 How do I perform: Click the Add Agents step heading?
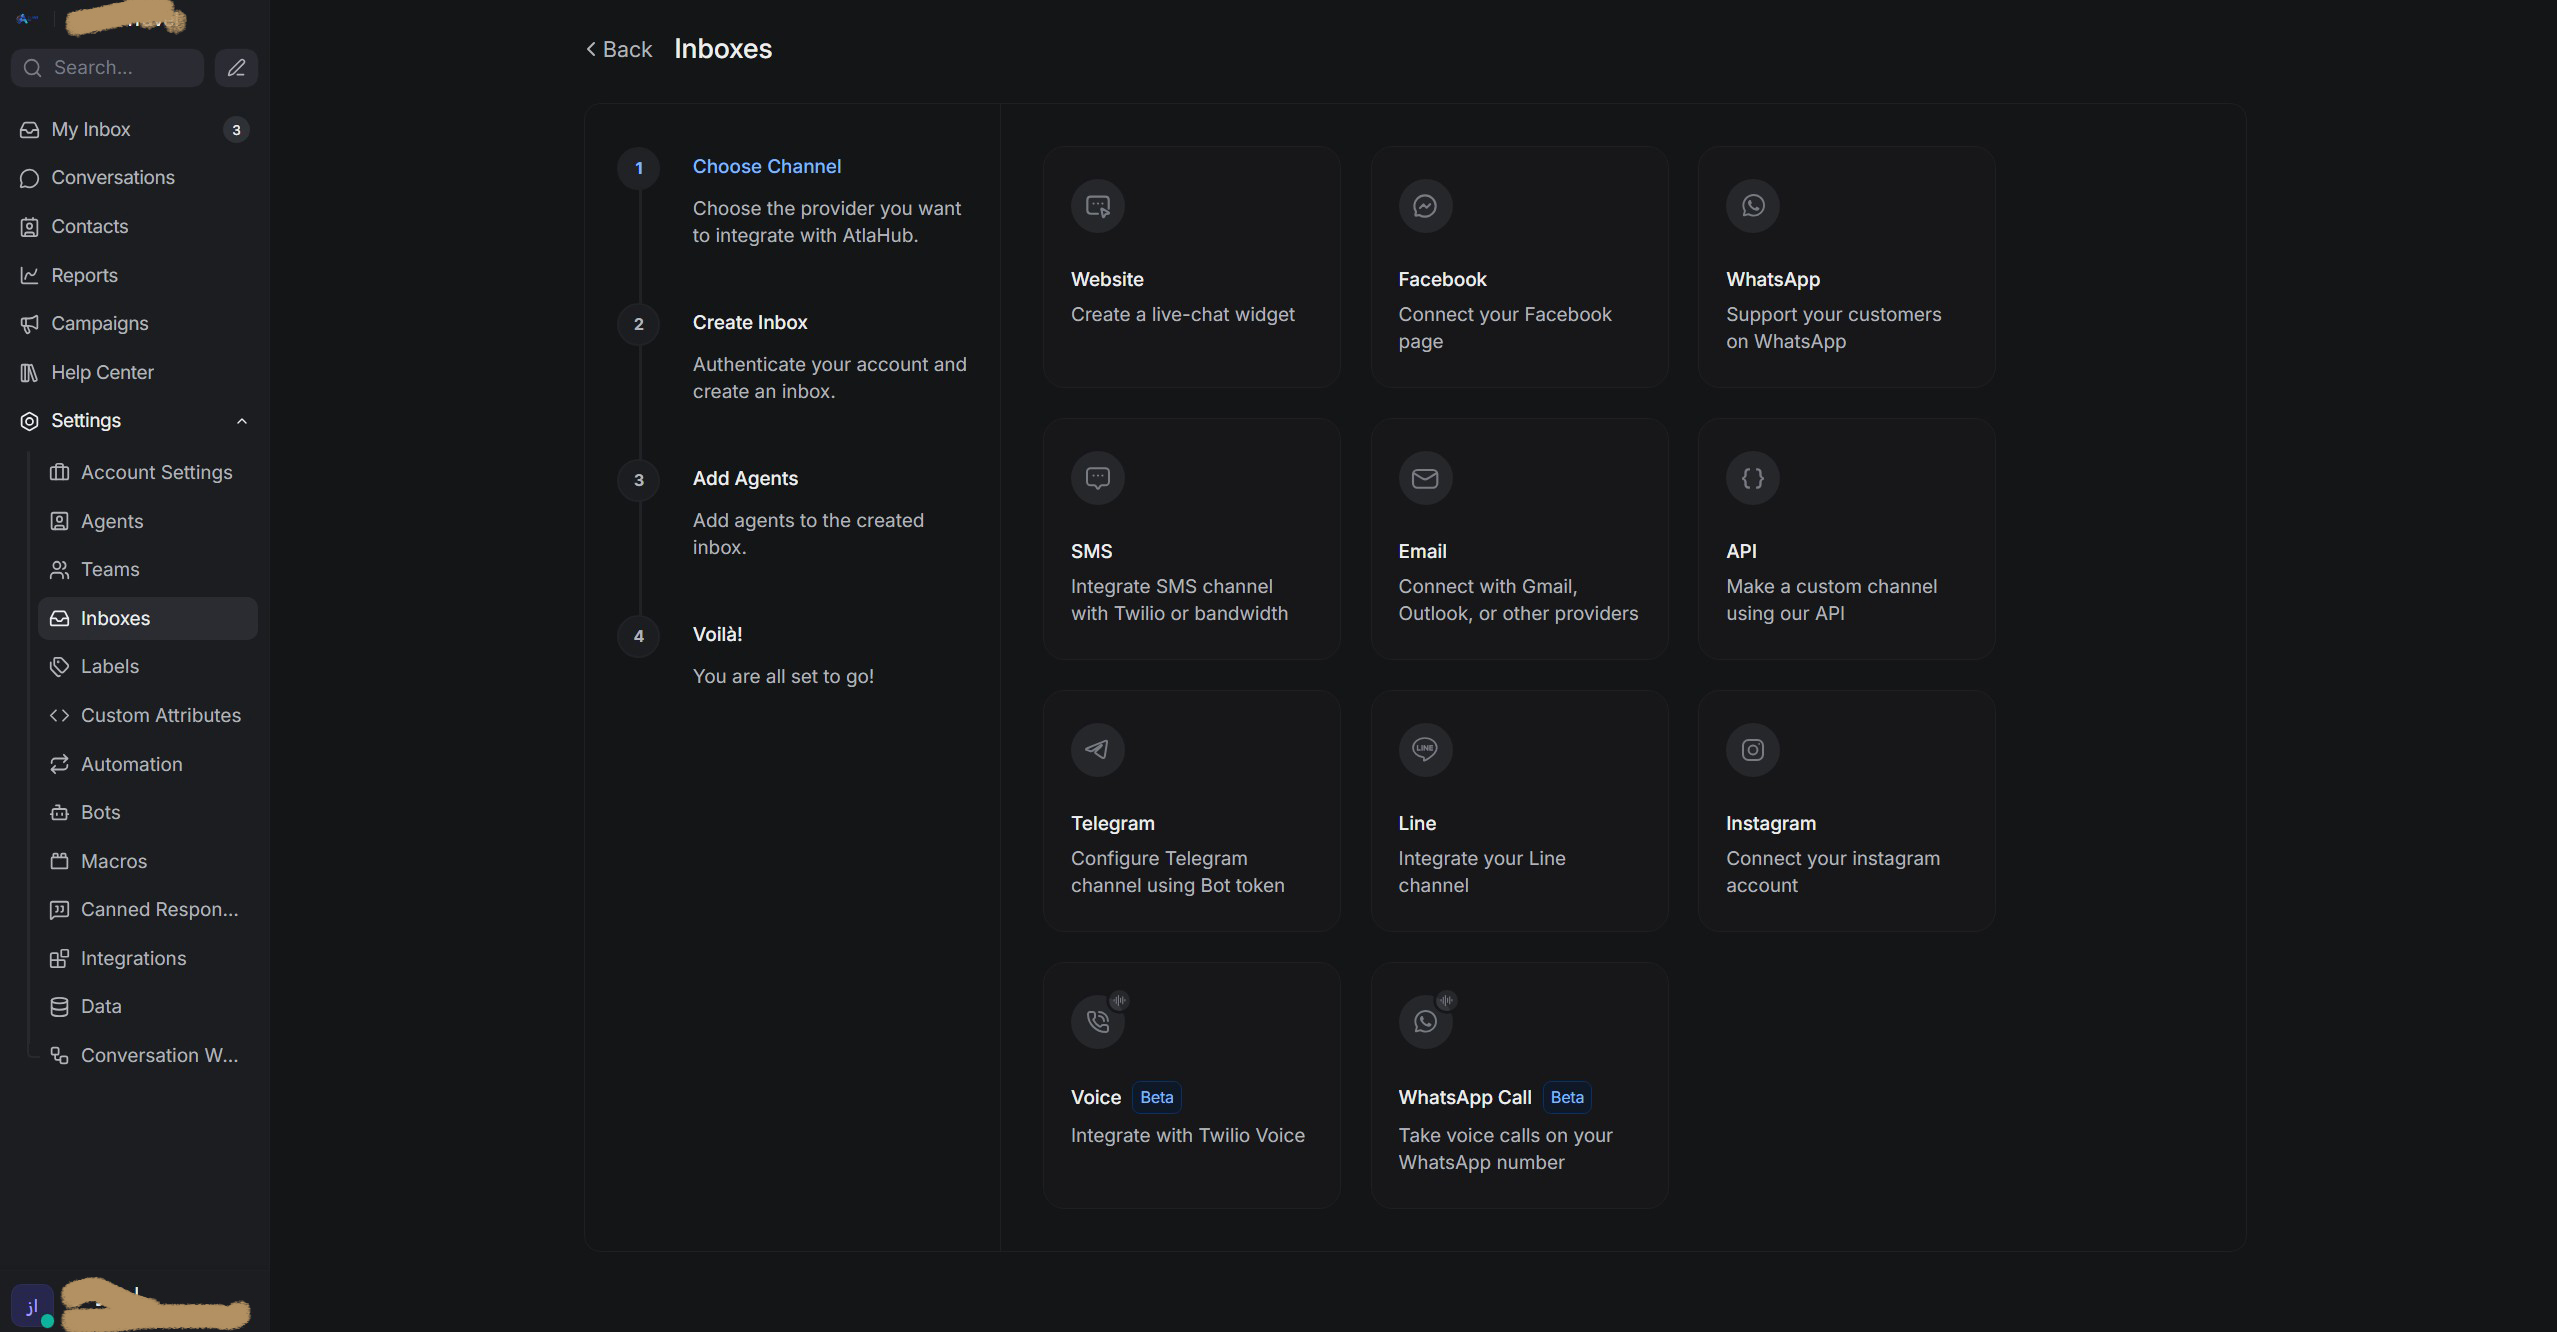tap(744, 478)
